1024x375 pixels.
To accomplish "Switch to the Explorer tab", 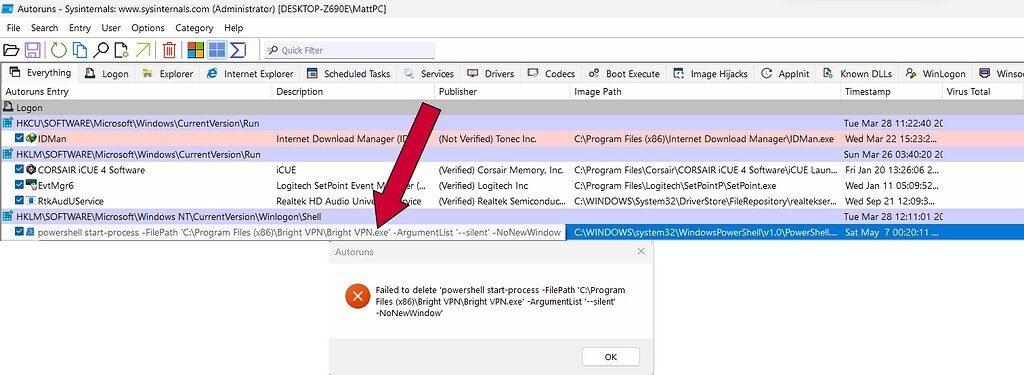I will tap(168, 74).
